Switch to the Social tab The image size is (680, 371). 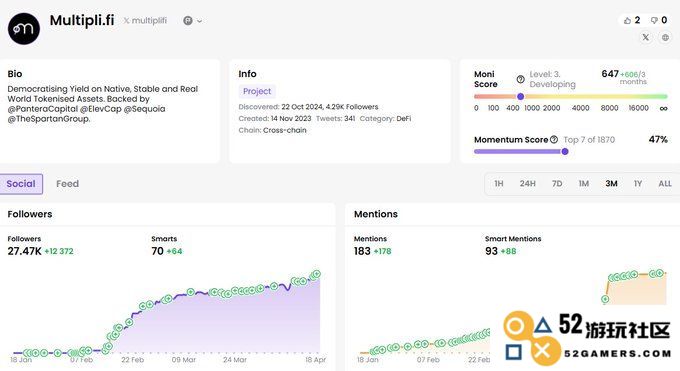click(21, 184)
